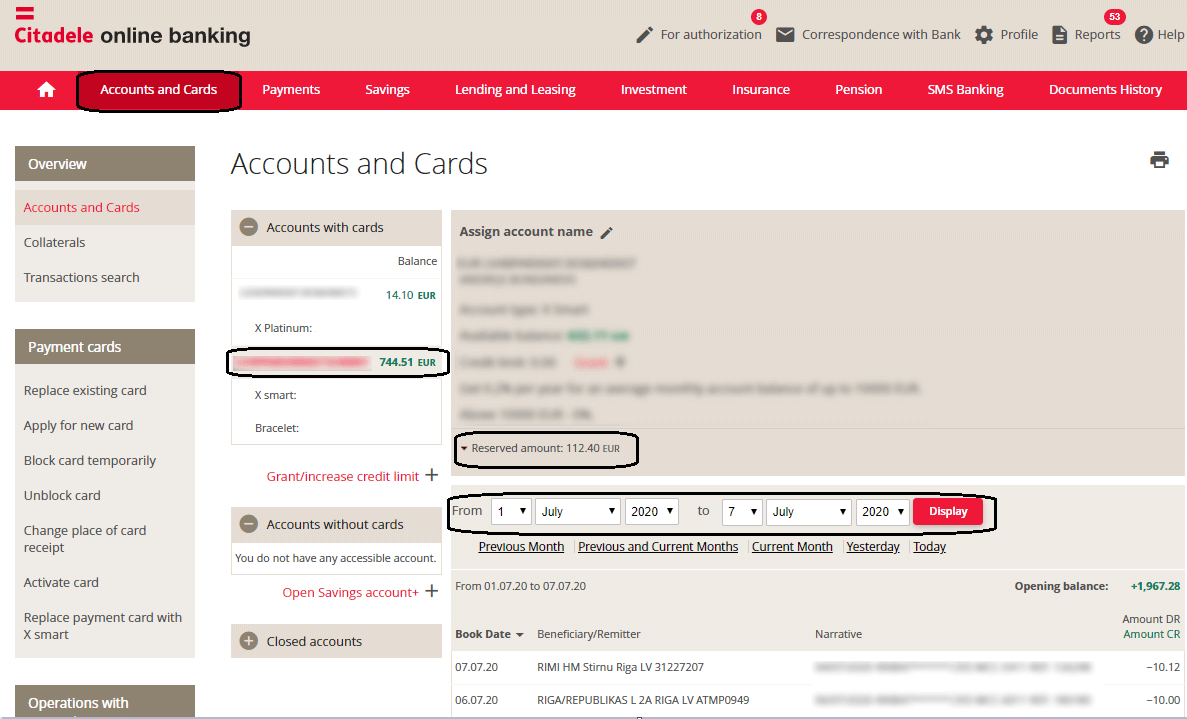Click the Payment cards sidebar header
1187x719 pixels.
coord(105,347)
